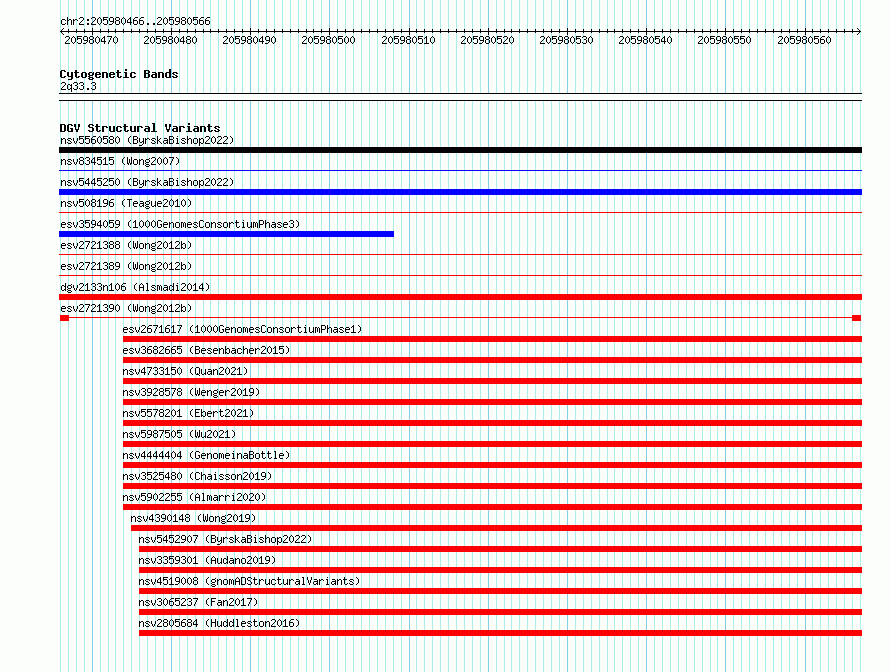The image size is (890, 672).
Task: Select the red nsv2805684 variant bar
Action: (500, 633)
